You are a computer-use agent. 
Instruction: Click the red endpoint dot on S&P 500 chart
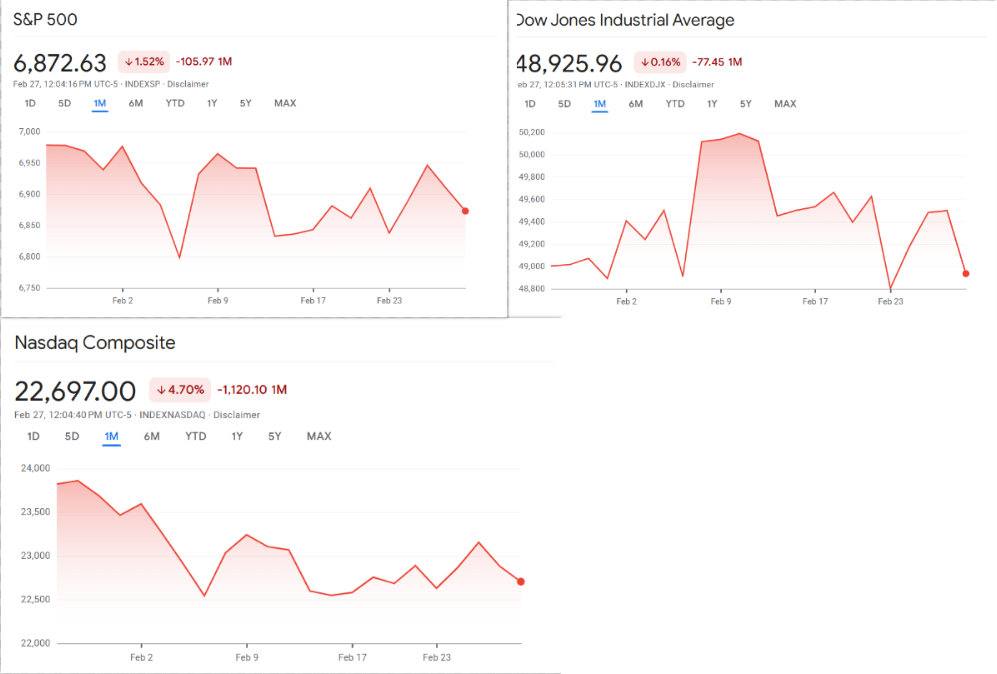466,211
